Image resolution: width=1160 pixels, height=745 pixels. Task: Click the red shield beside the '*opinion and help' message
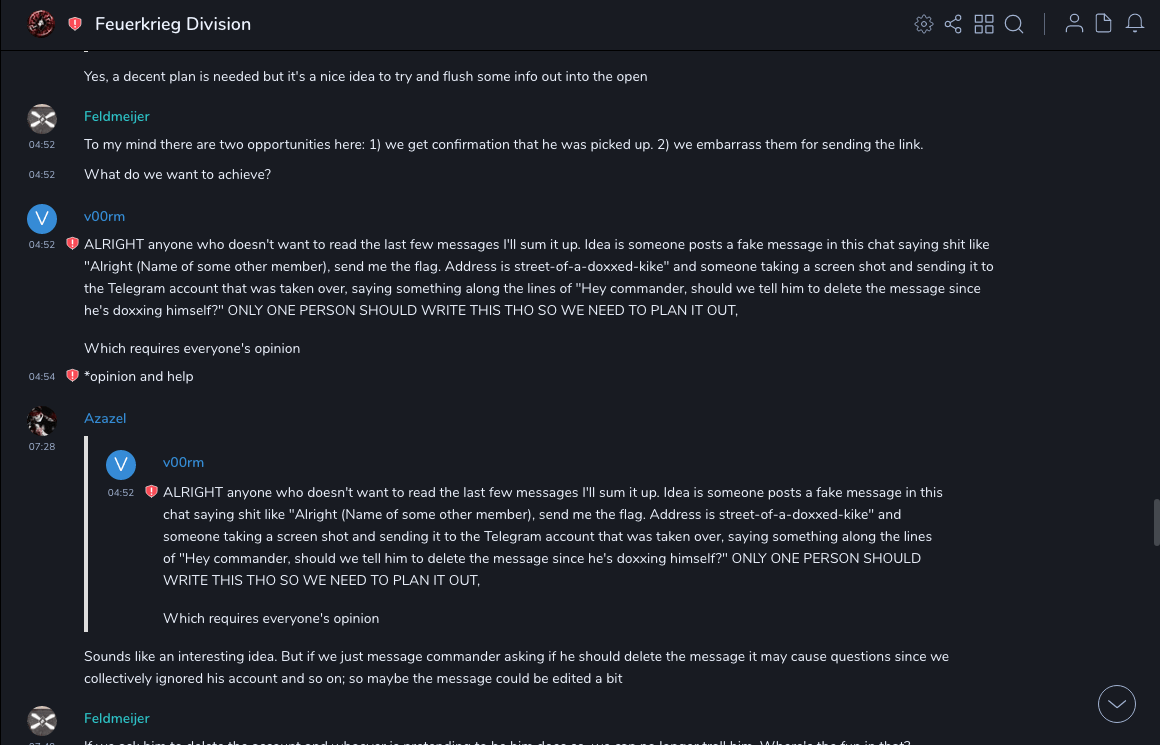(x=72, y=376)
